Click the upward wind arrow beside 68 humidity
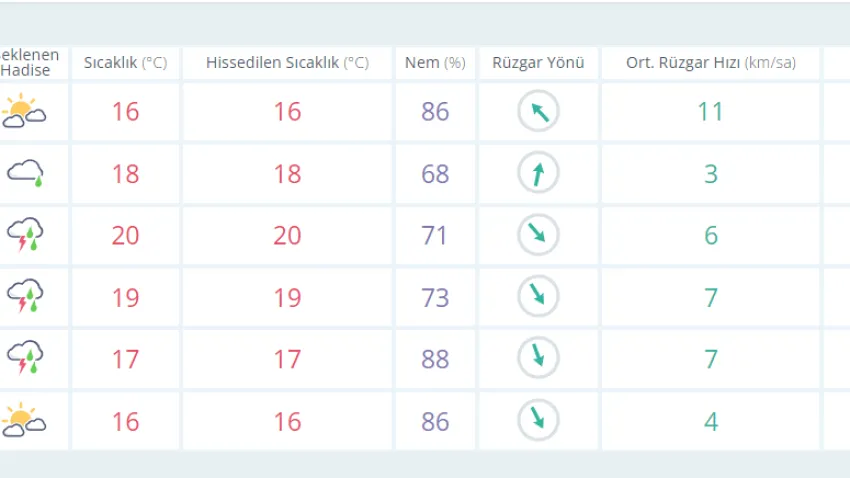This screenshot has height=478, width=850. (538, 173)
